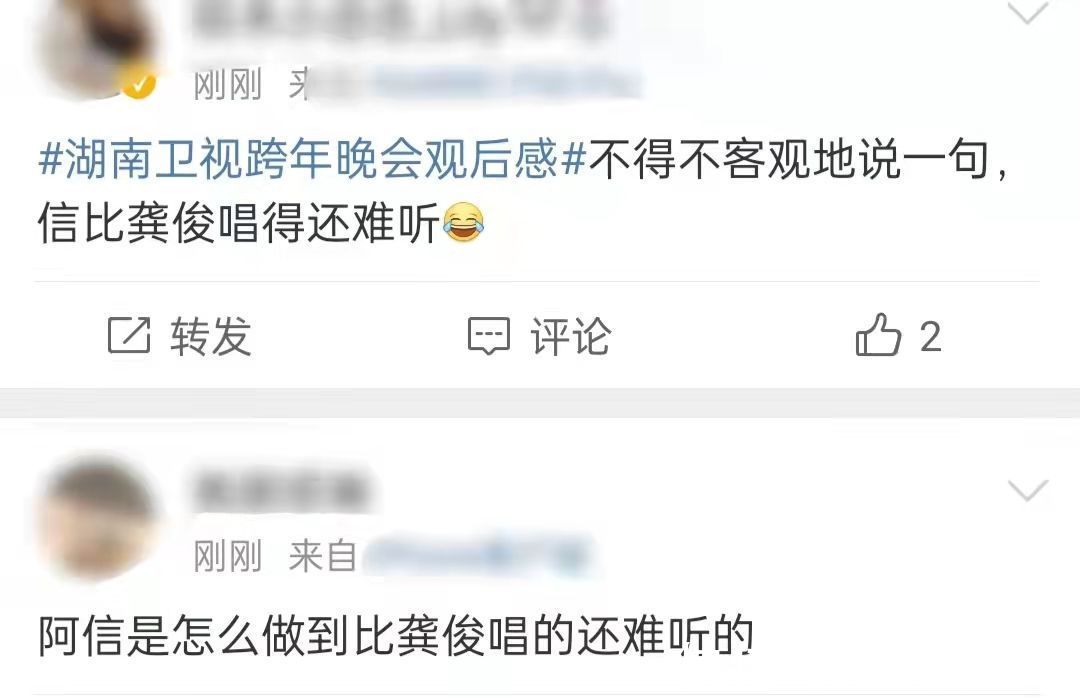Open the first post text 信比龚俊唱得还难听
The height and width of the screenshot is (698, 1080).
click(238, 223)
